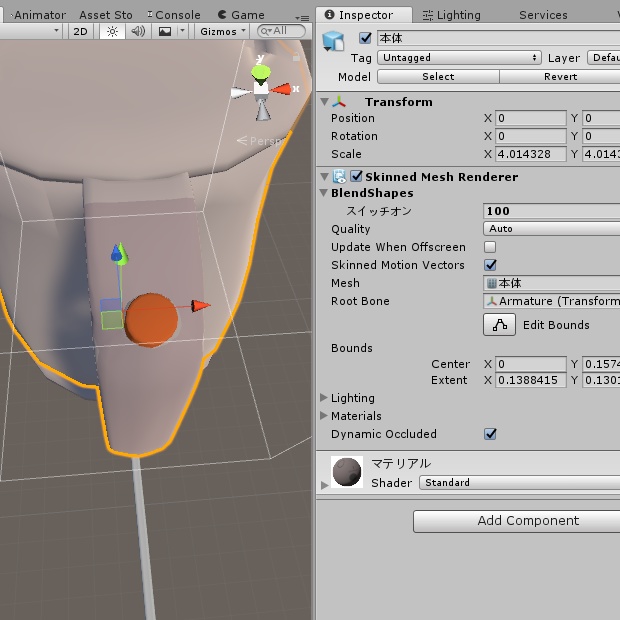Click the Model Revert button
The height and width of the screenshot is (620, 620).
(x=560, y=77)
